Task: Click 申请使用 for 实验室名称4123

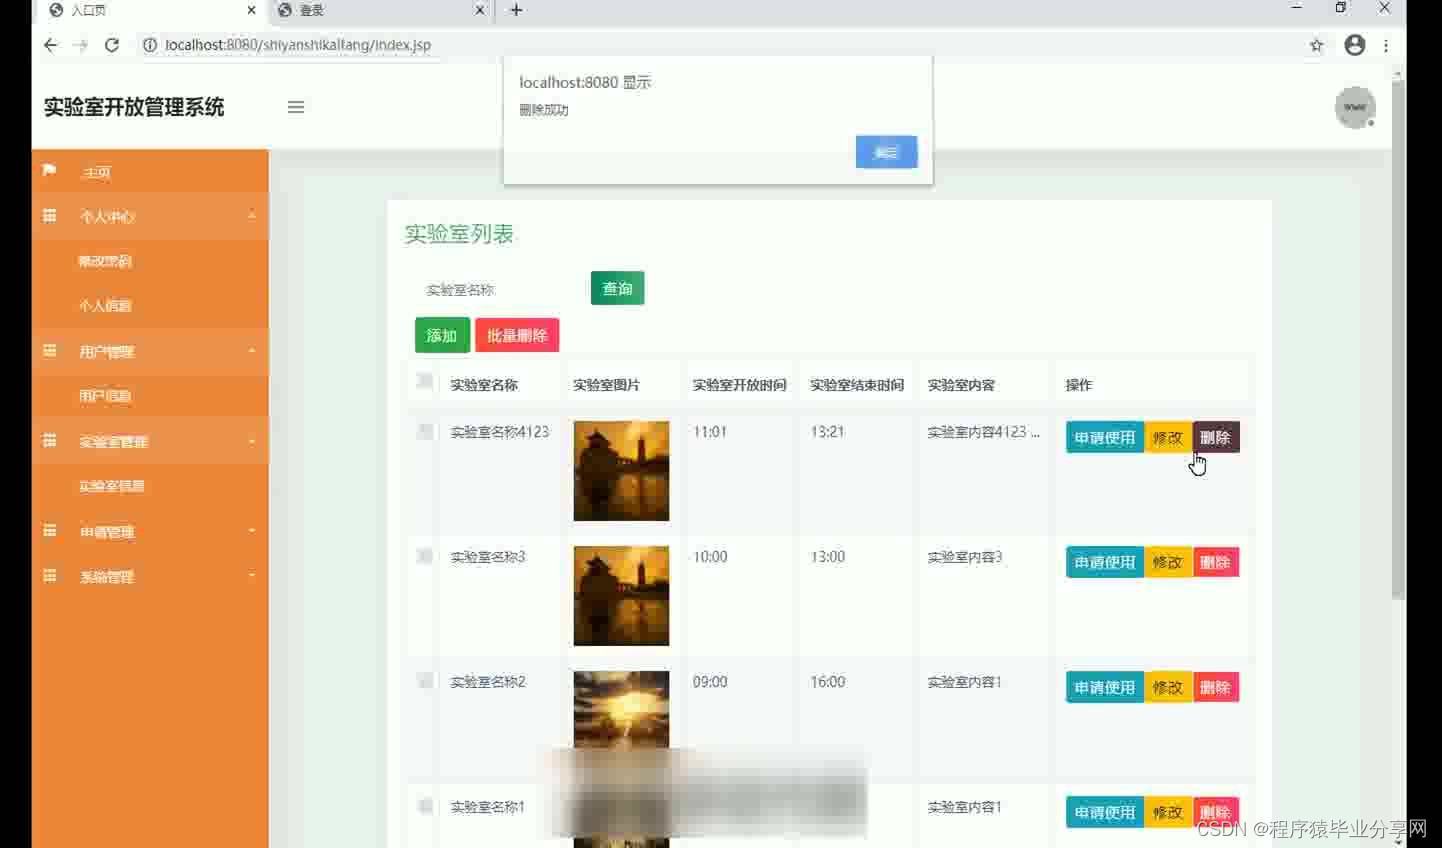Action: (1105, 437)
